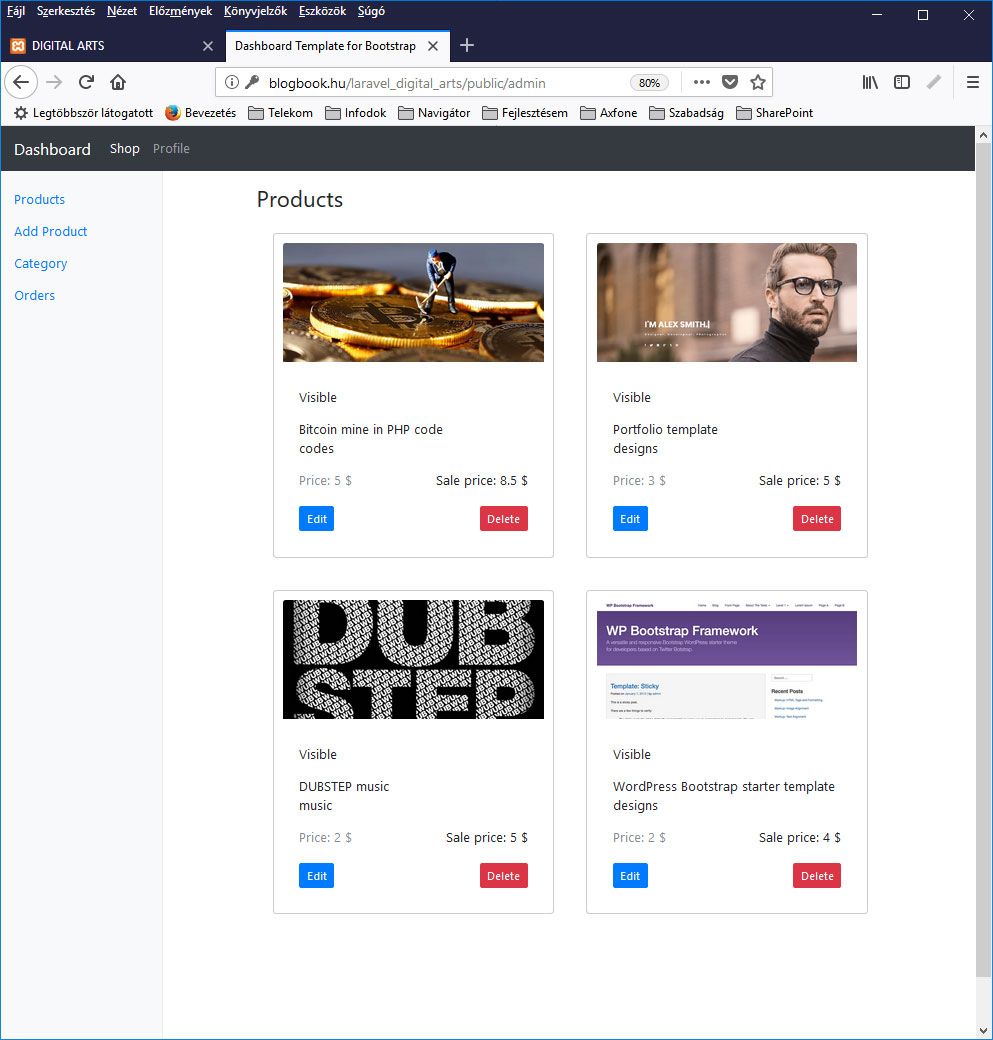Screen dimensions: 993x1040
Task: Bookmark this page with the star icon
Action: pyautogui.click(x=758, y=82)
